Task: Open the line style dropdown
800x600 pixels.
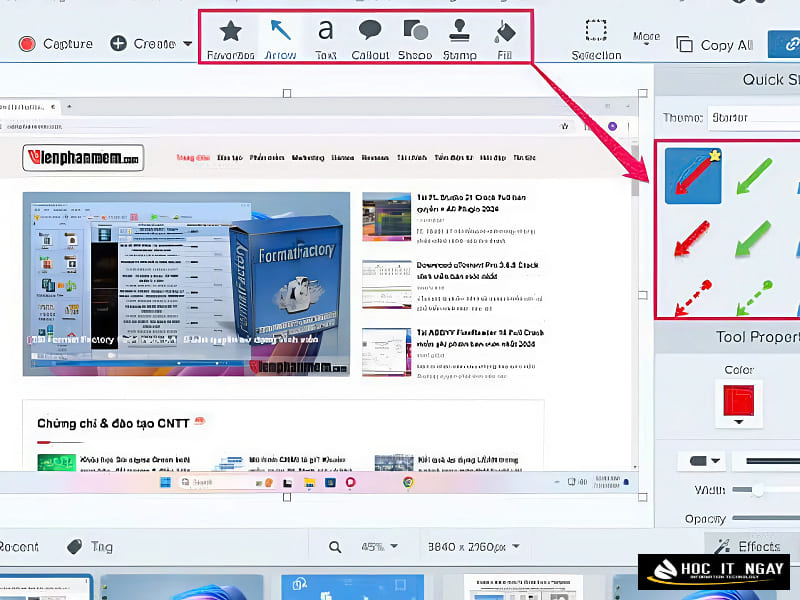Action: pos(766,461)
